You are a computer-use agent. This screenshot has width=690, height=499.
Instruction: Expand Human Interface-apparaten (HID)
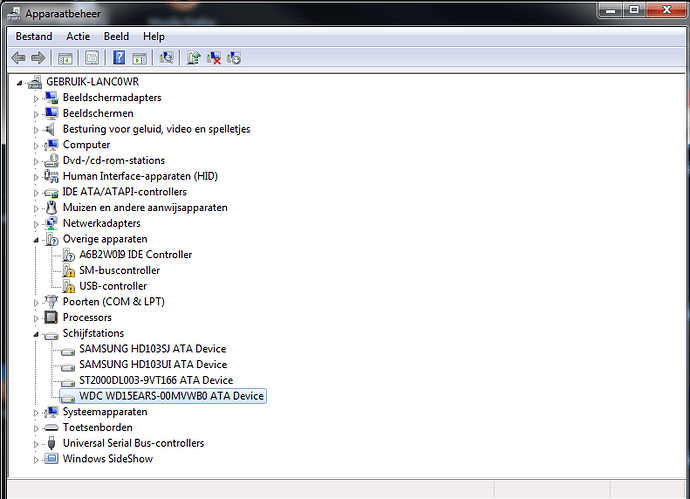click(x=36, y=177)
